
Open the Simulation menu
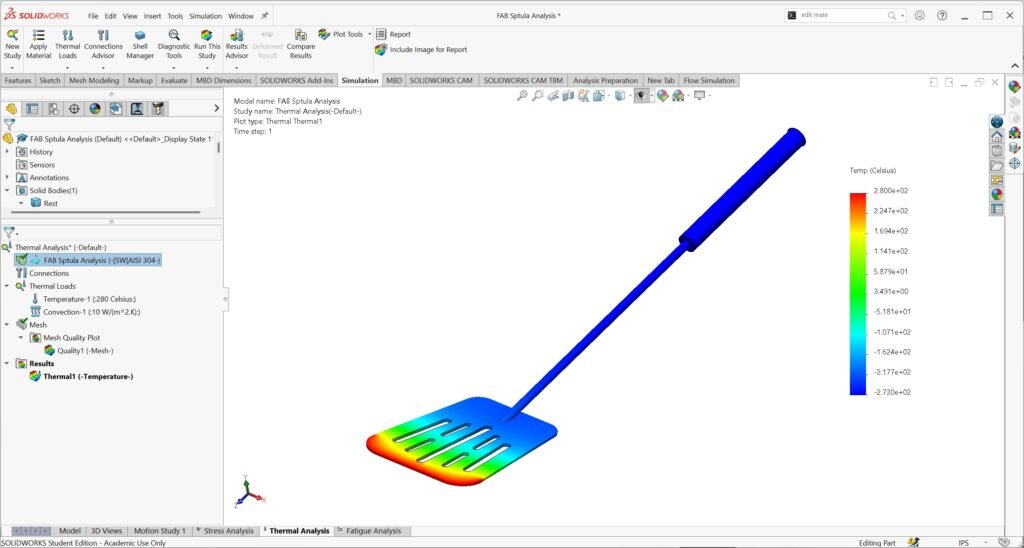[206, 16]
